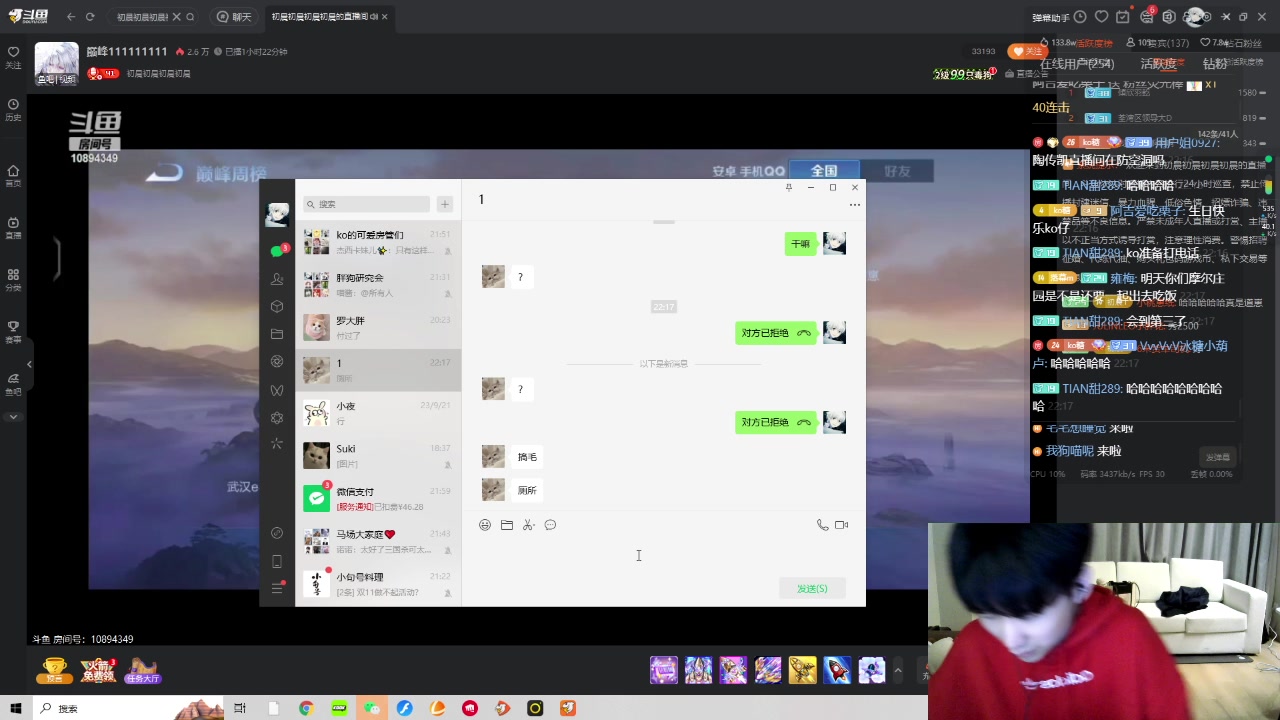Screen dimensions: 1280x720
Task: Open 历史 history in Douyu sidebar
Action: pos(13,110)
